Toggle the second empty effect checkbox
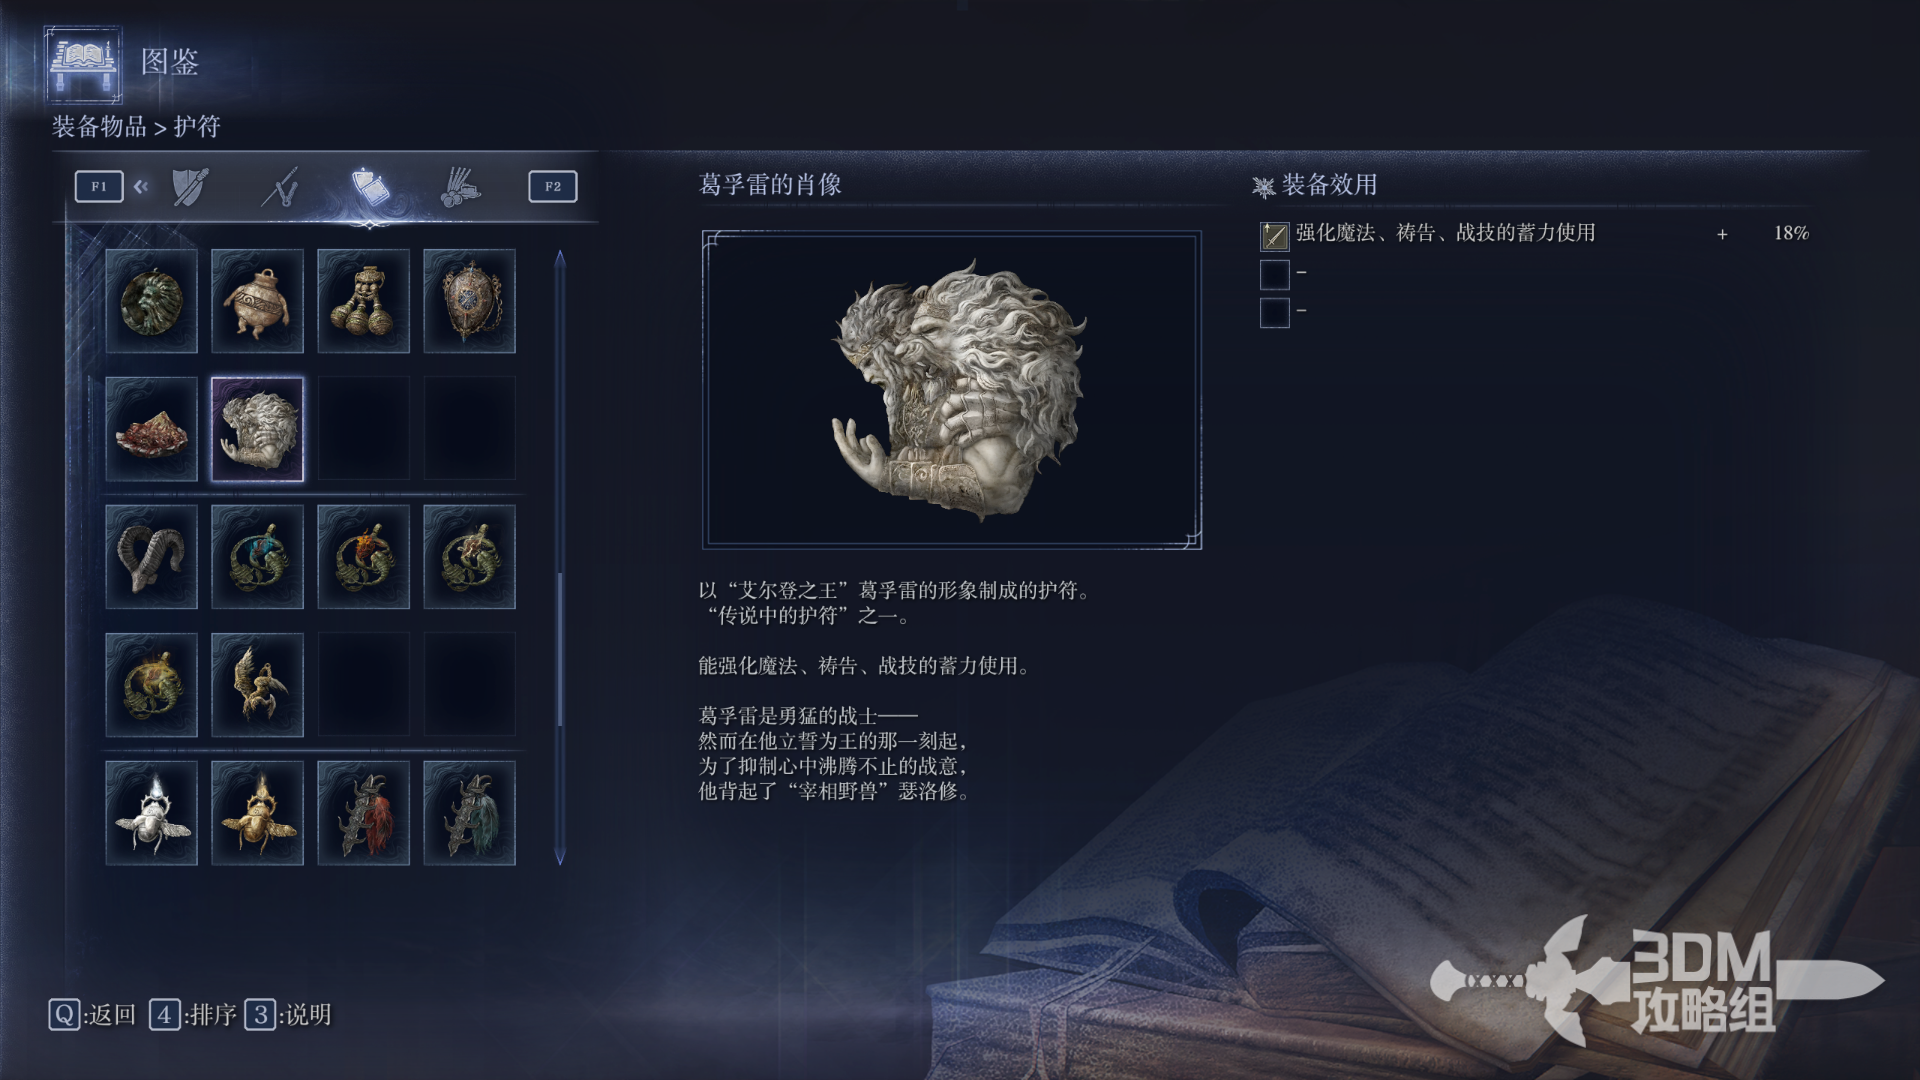 pyautogui.click(x=1274, y=274)
